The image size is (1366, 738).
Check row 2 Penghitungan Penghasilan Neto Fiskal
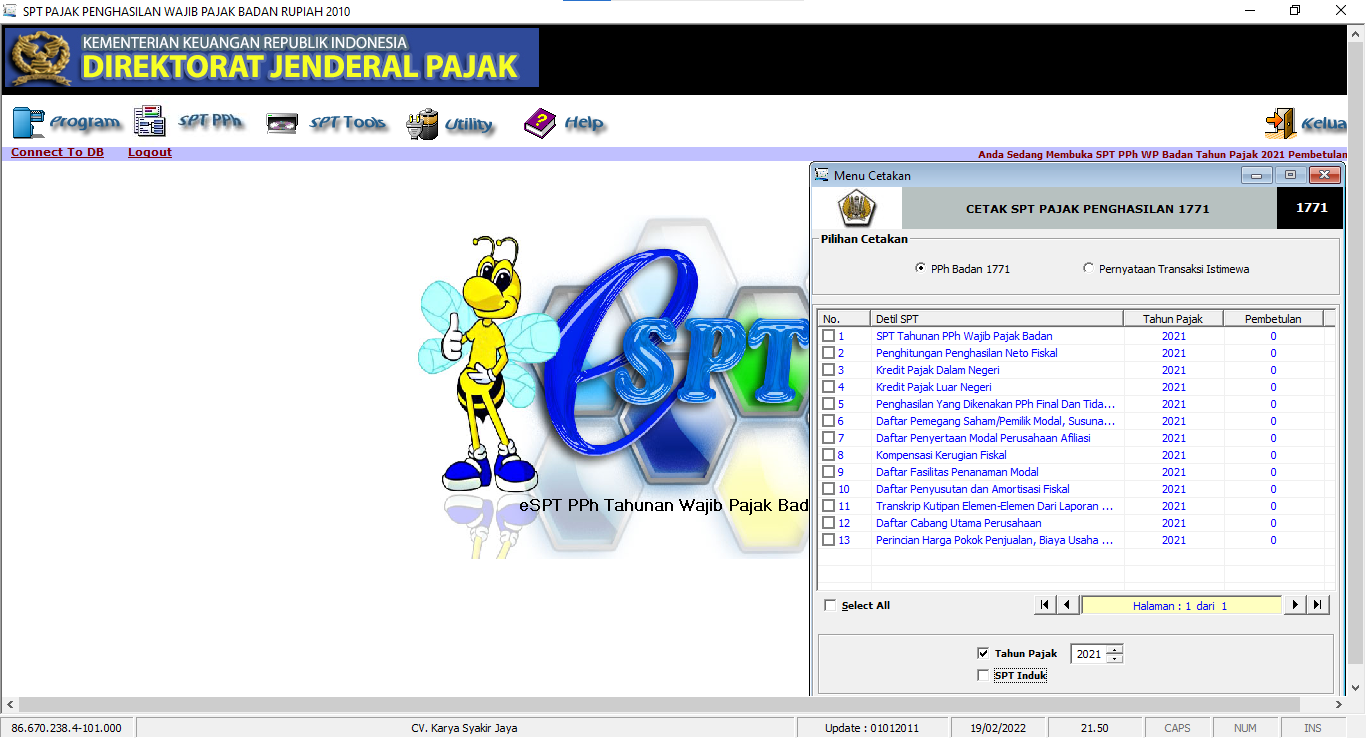(828, 353)
